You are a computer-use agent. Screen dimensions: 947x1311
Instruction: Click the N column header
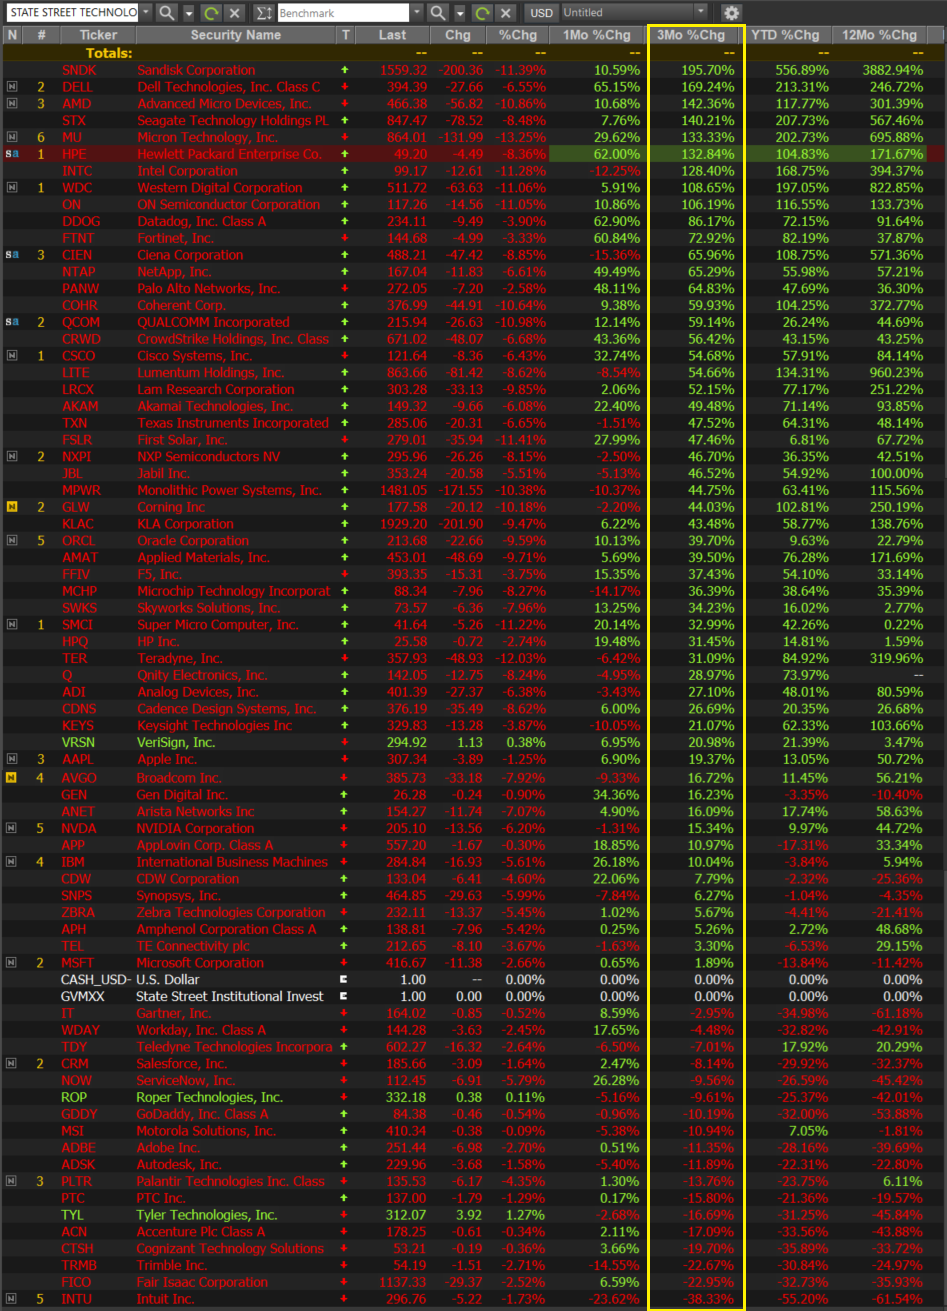[12, 35]
